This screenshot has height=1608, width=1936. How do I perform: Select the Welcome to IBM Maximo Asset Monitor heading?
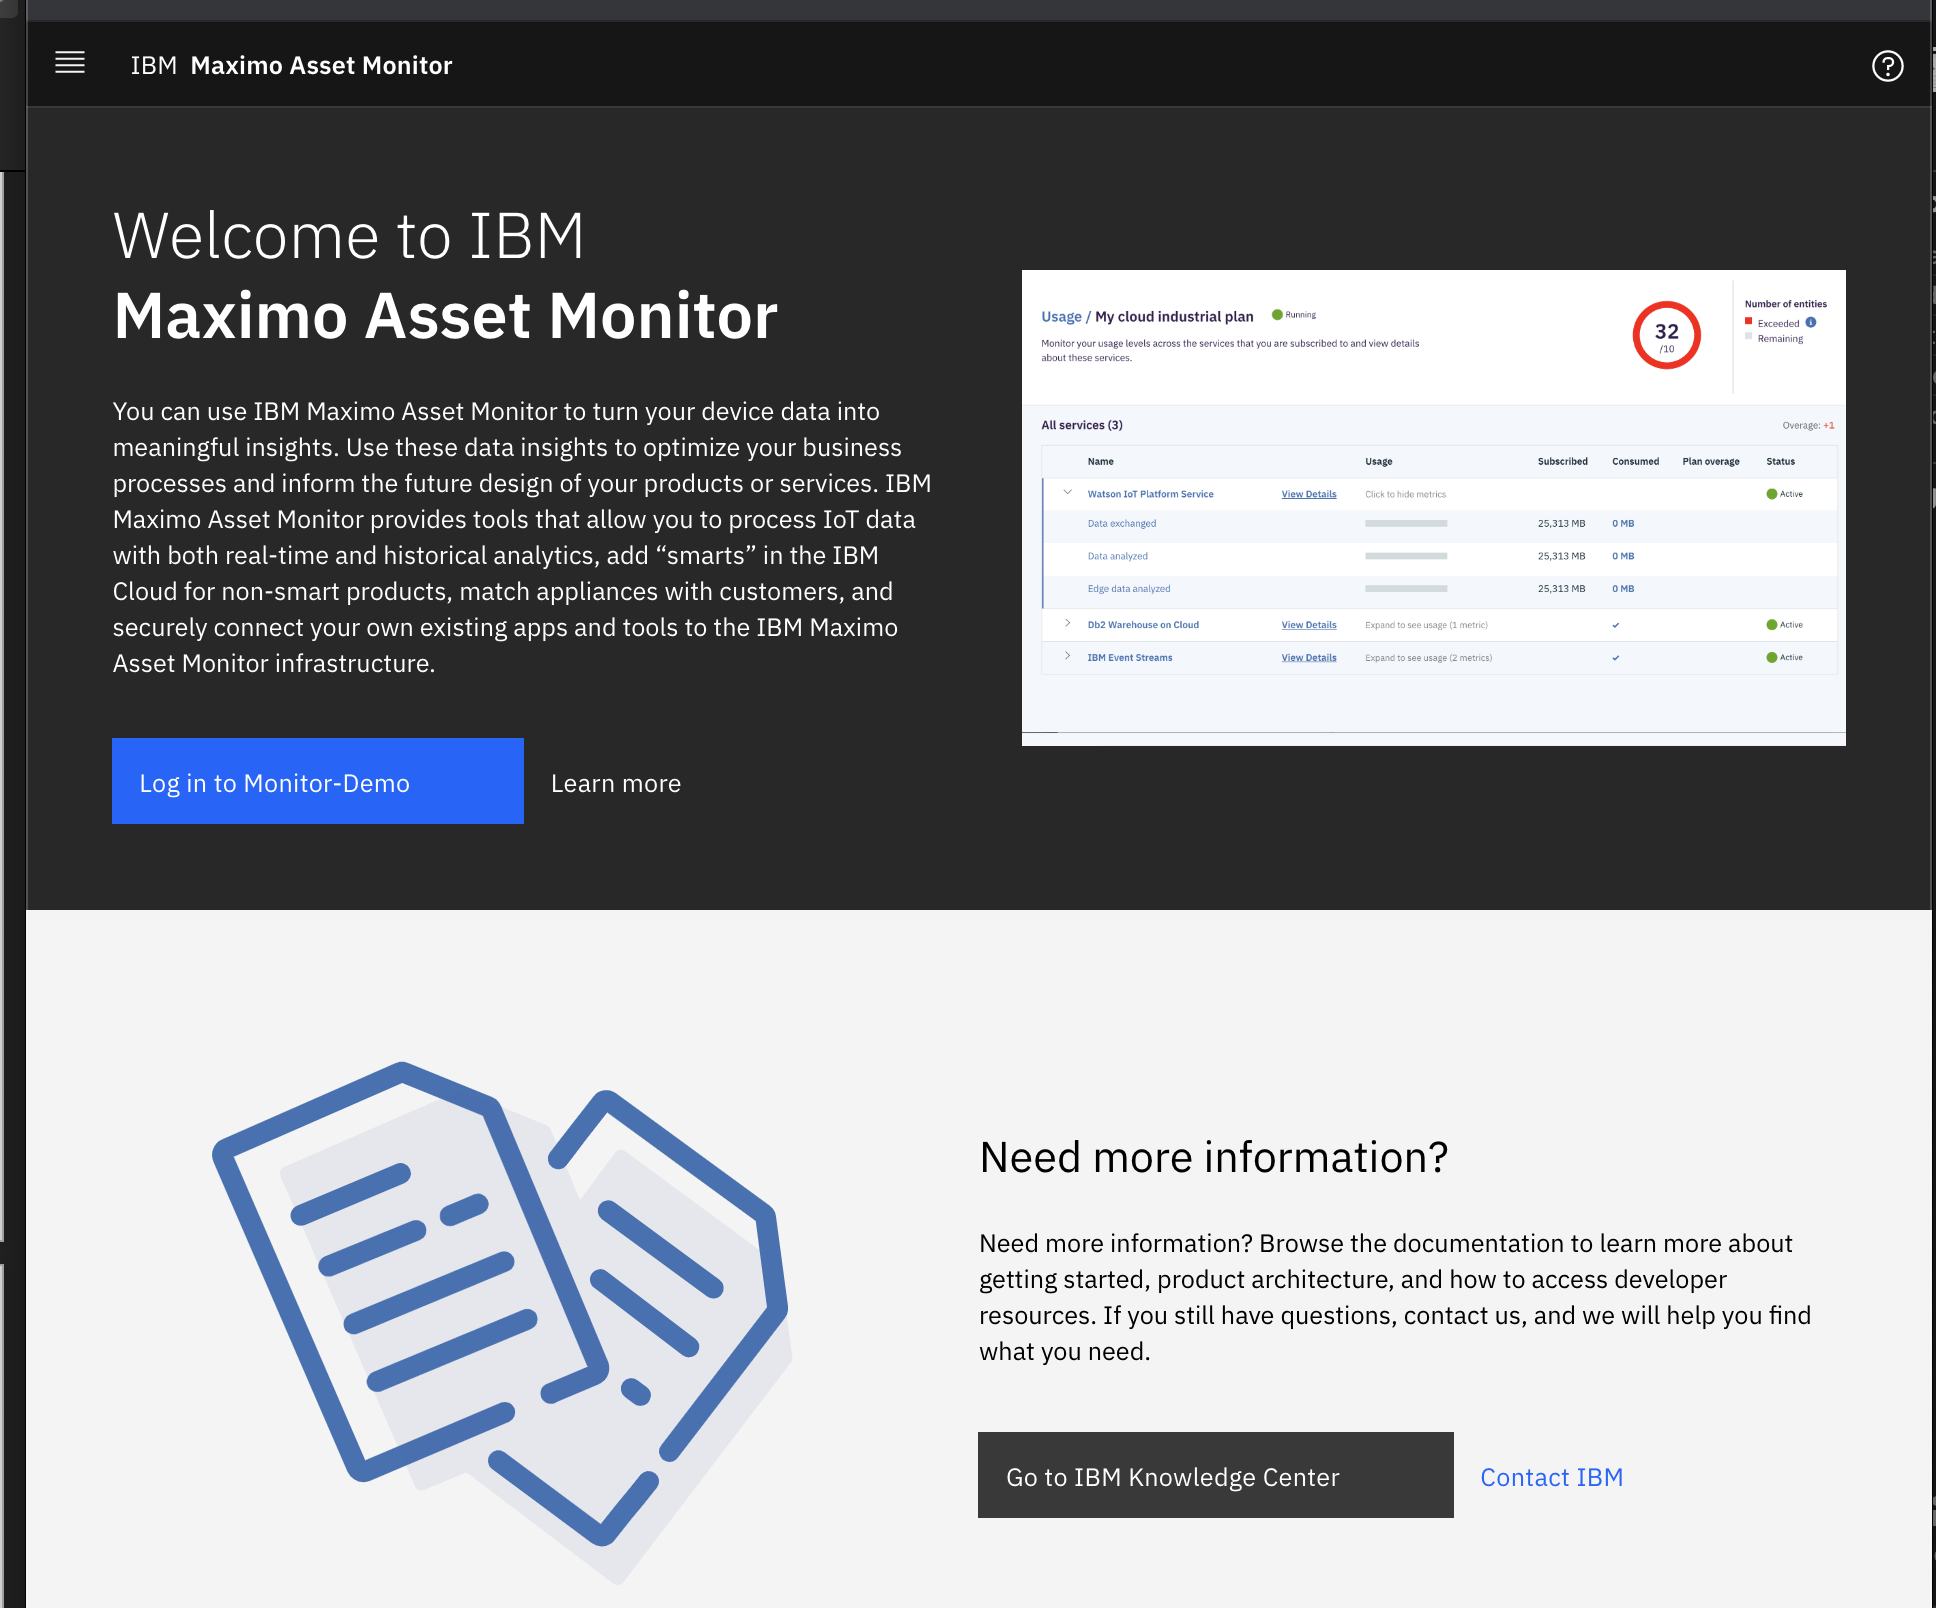click(446, 276)
